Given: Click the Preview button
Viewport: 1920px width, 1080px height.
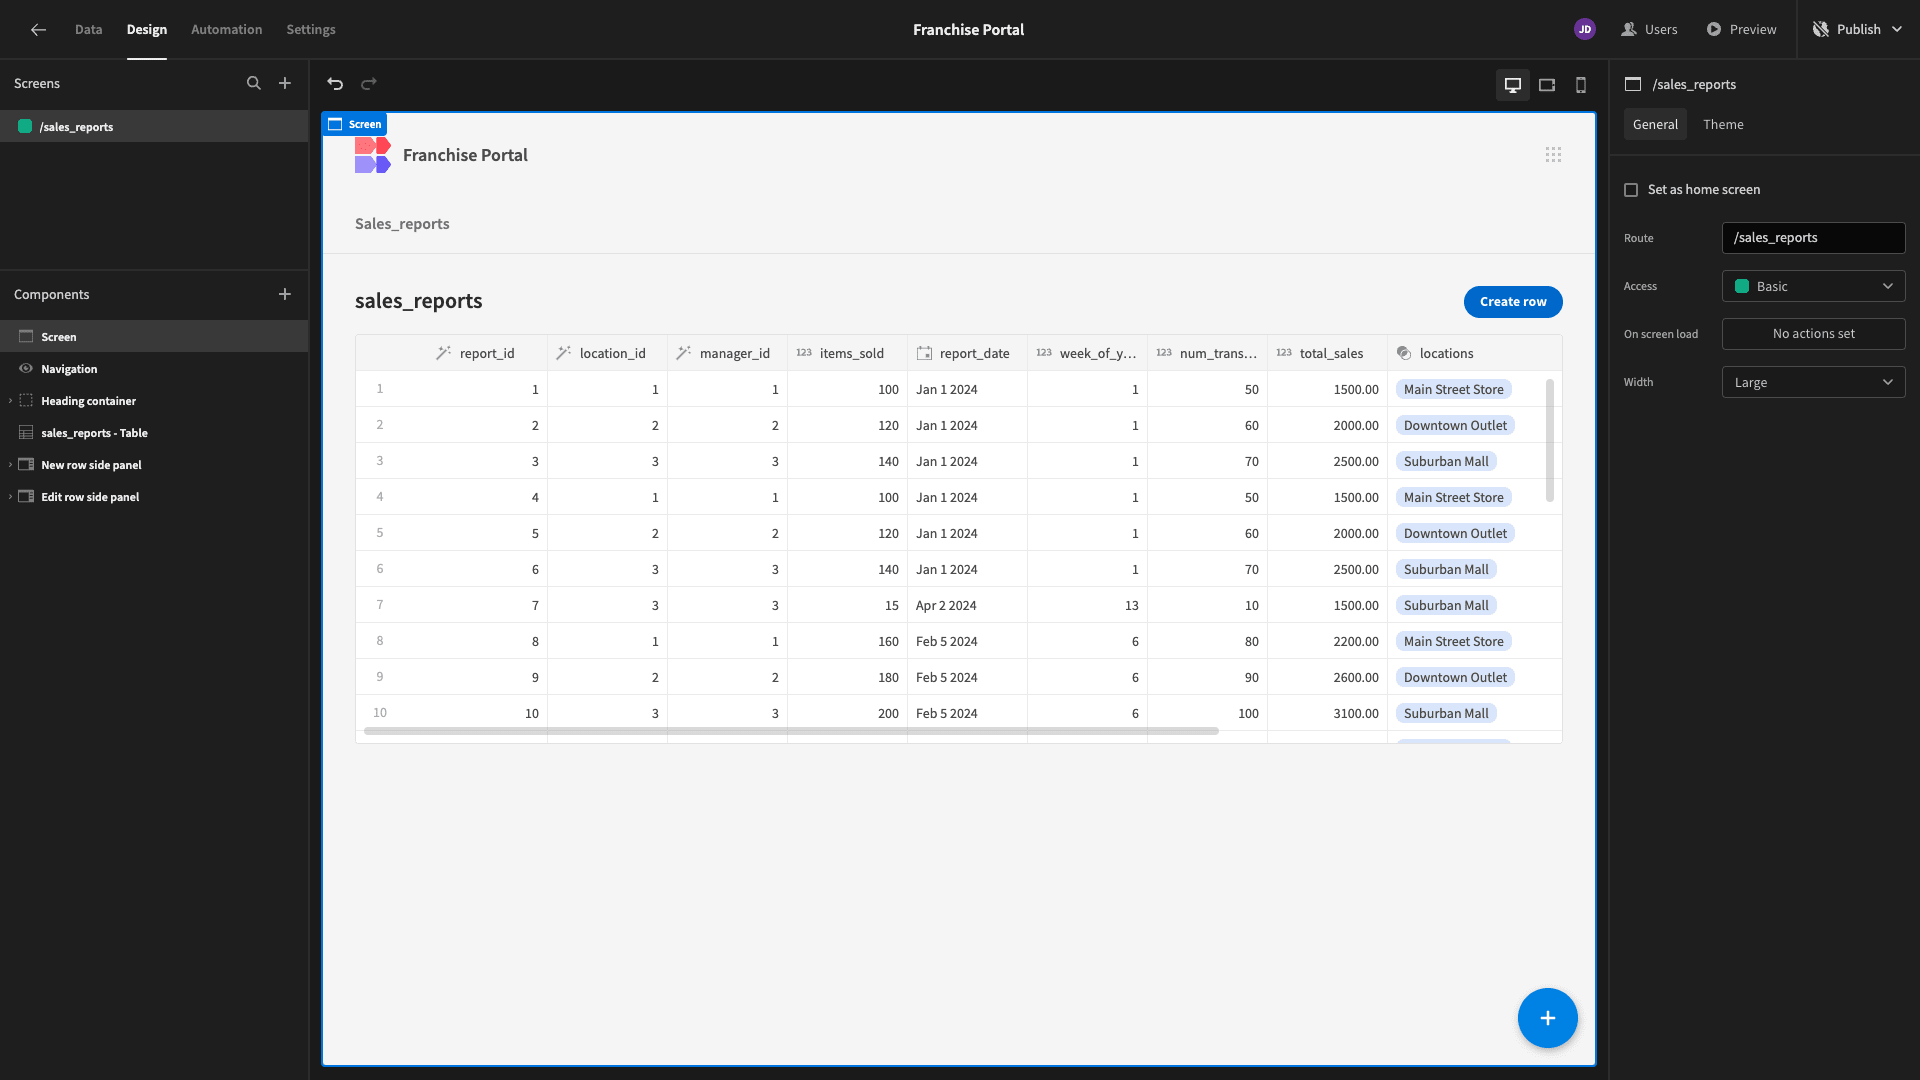Looking at the screenshot, I should [x=1741, y=30].
